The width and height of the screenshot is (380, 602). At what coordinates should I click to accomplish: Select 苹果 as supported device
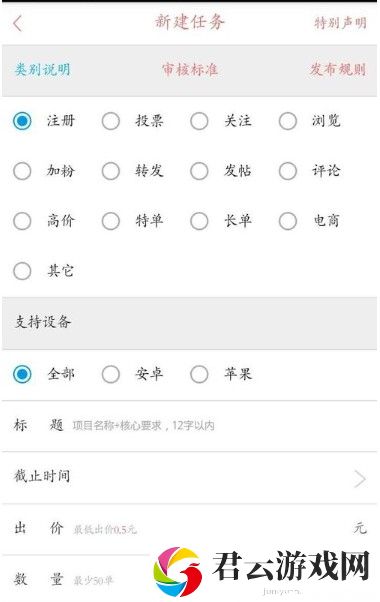[x=199, y=374]
